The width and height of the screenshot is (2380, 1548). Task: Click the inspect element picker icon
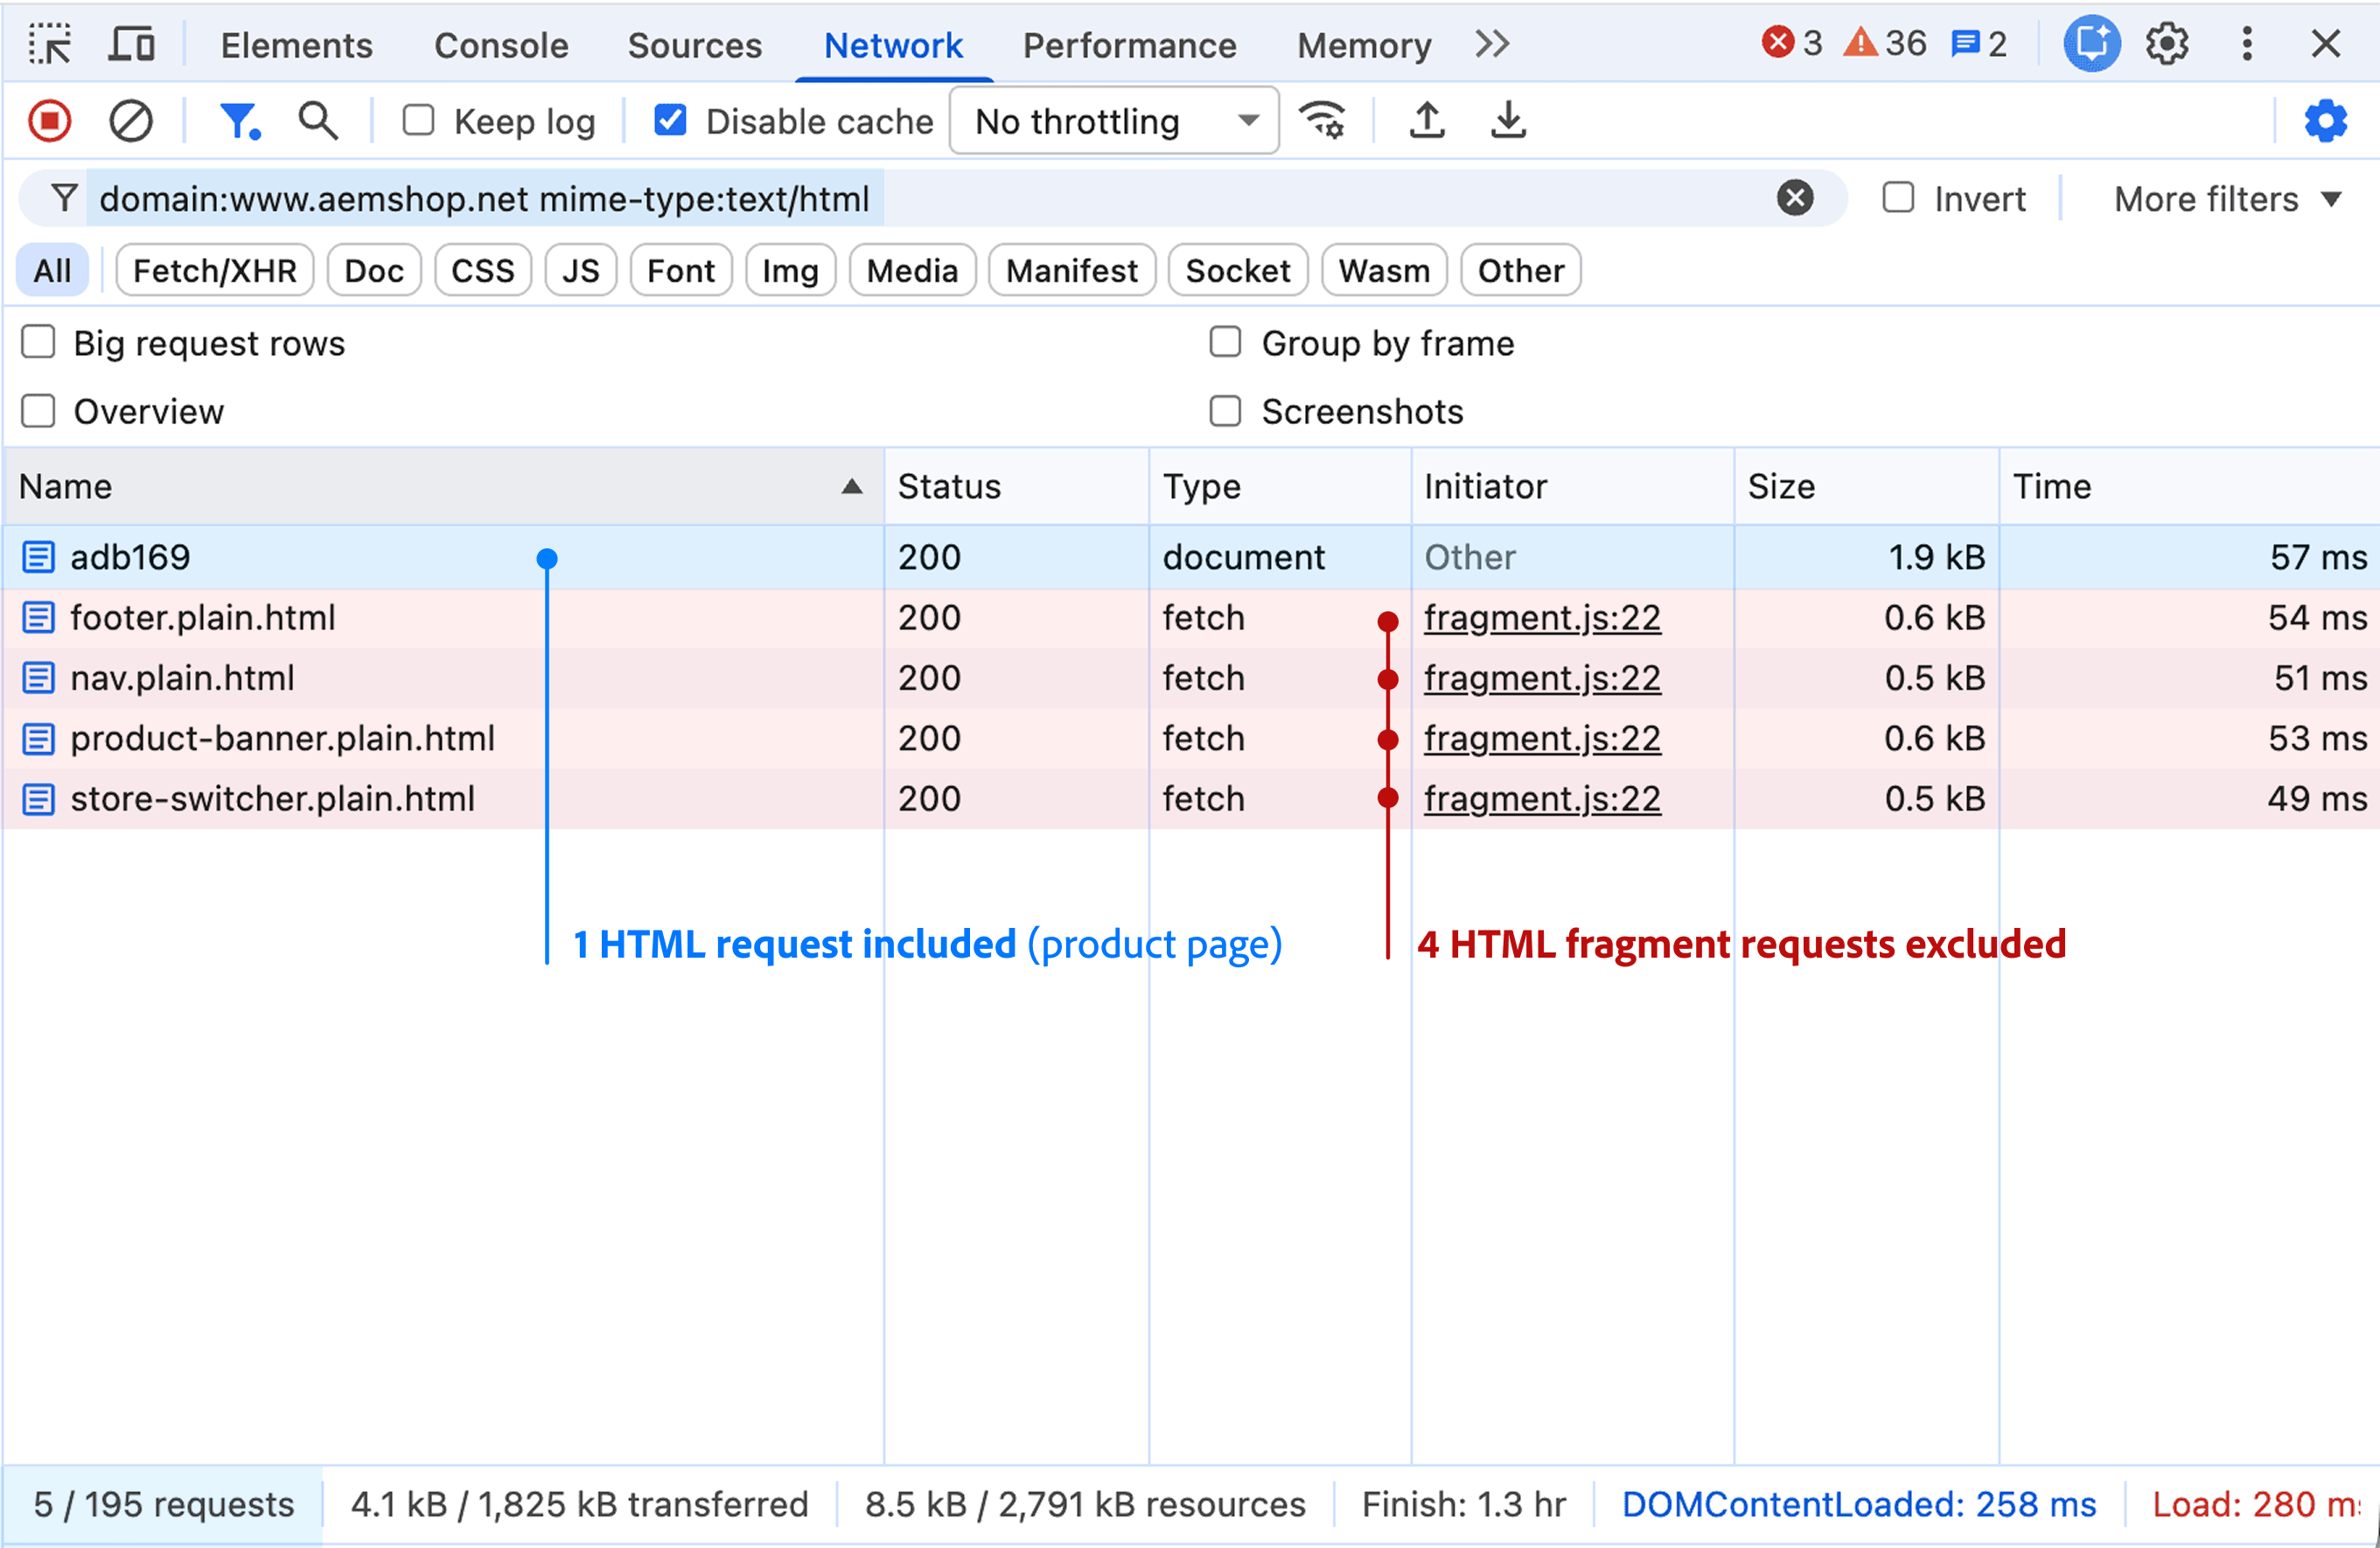pos(49,45)
